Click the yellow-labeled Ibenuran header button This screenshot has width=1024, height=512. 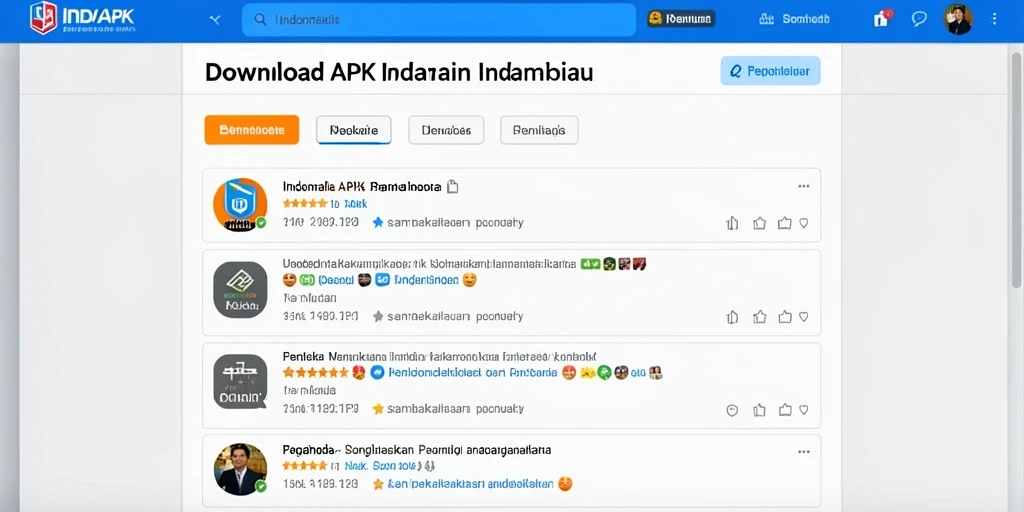(680, 19)
